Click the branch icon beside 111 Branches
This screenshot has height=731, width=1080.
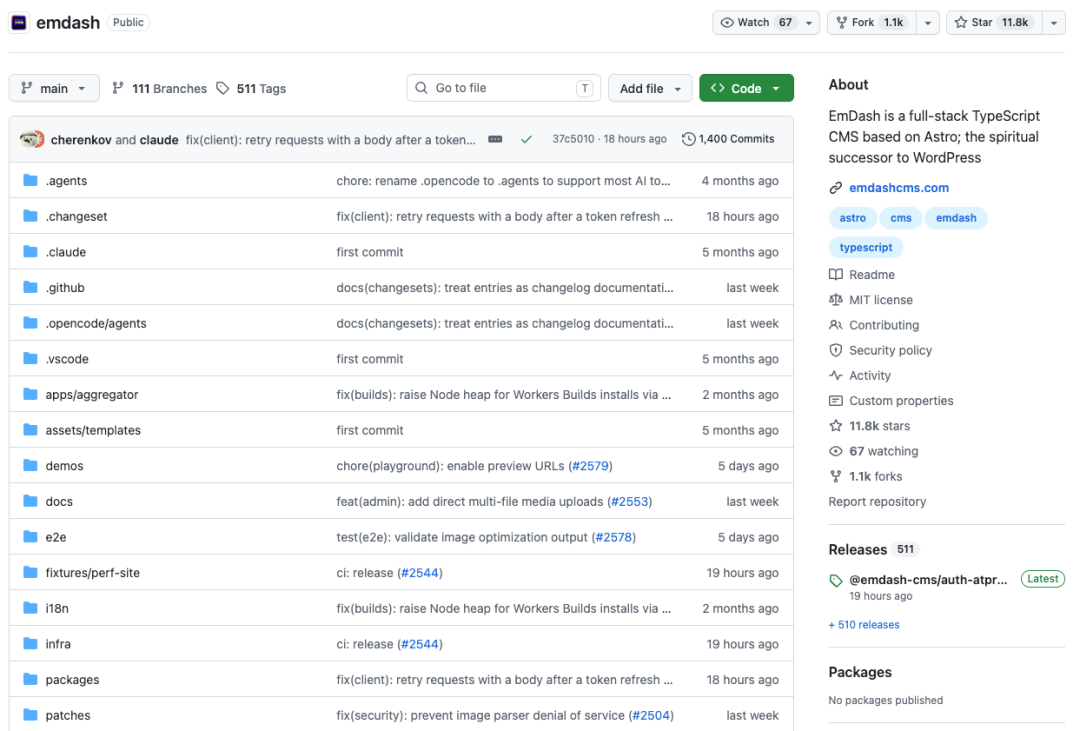(x=118, y=88)
